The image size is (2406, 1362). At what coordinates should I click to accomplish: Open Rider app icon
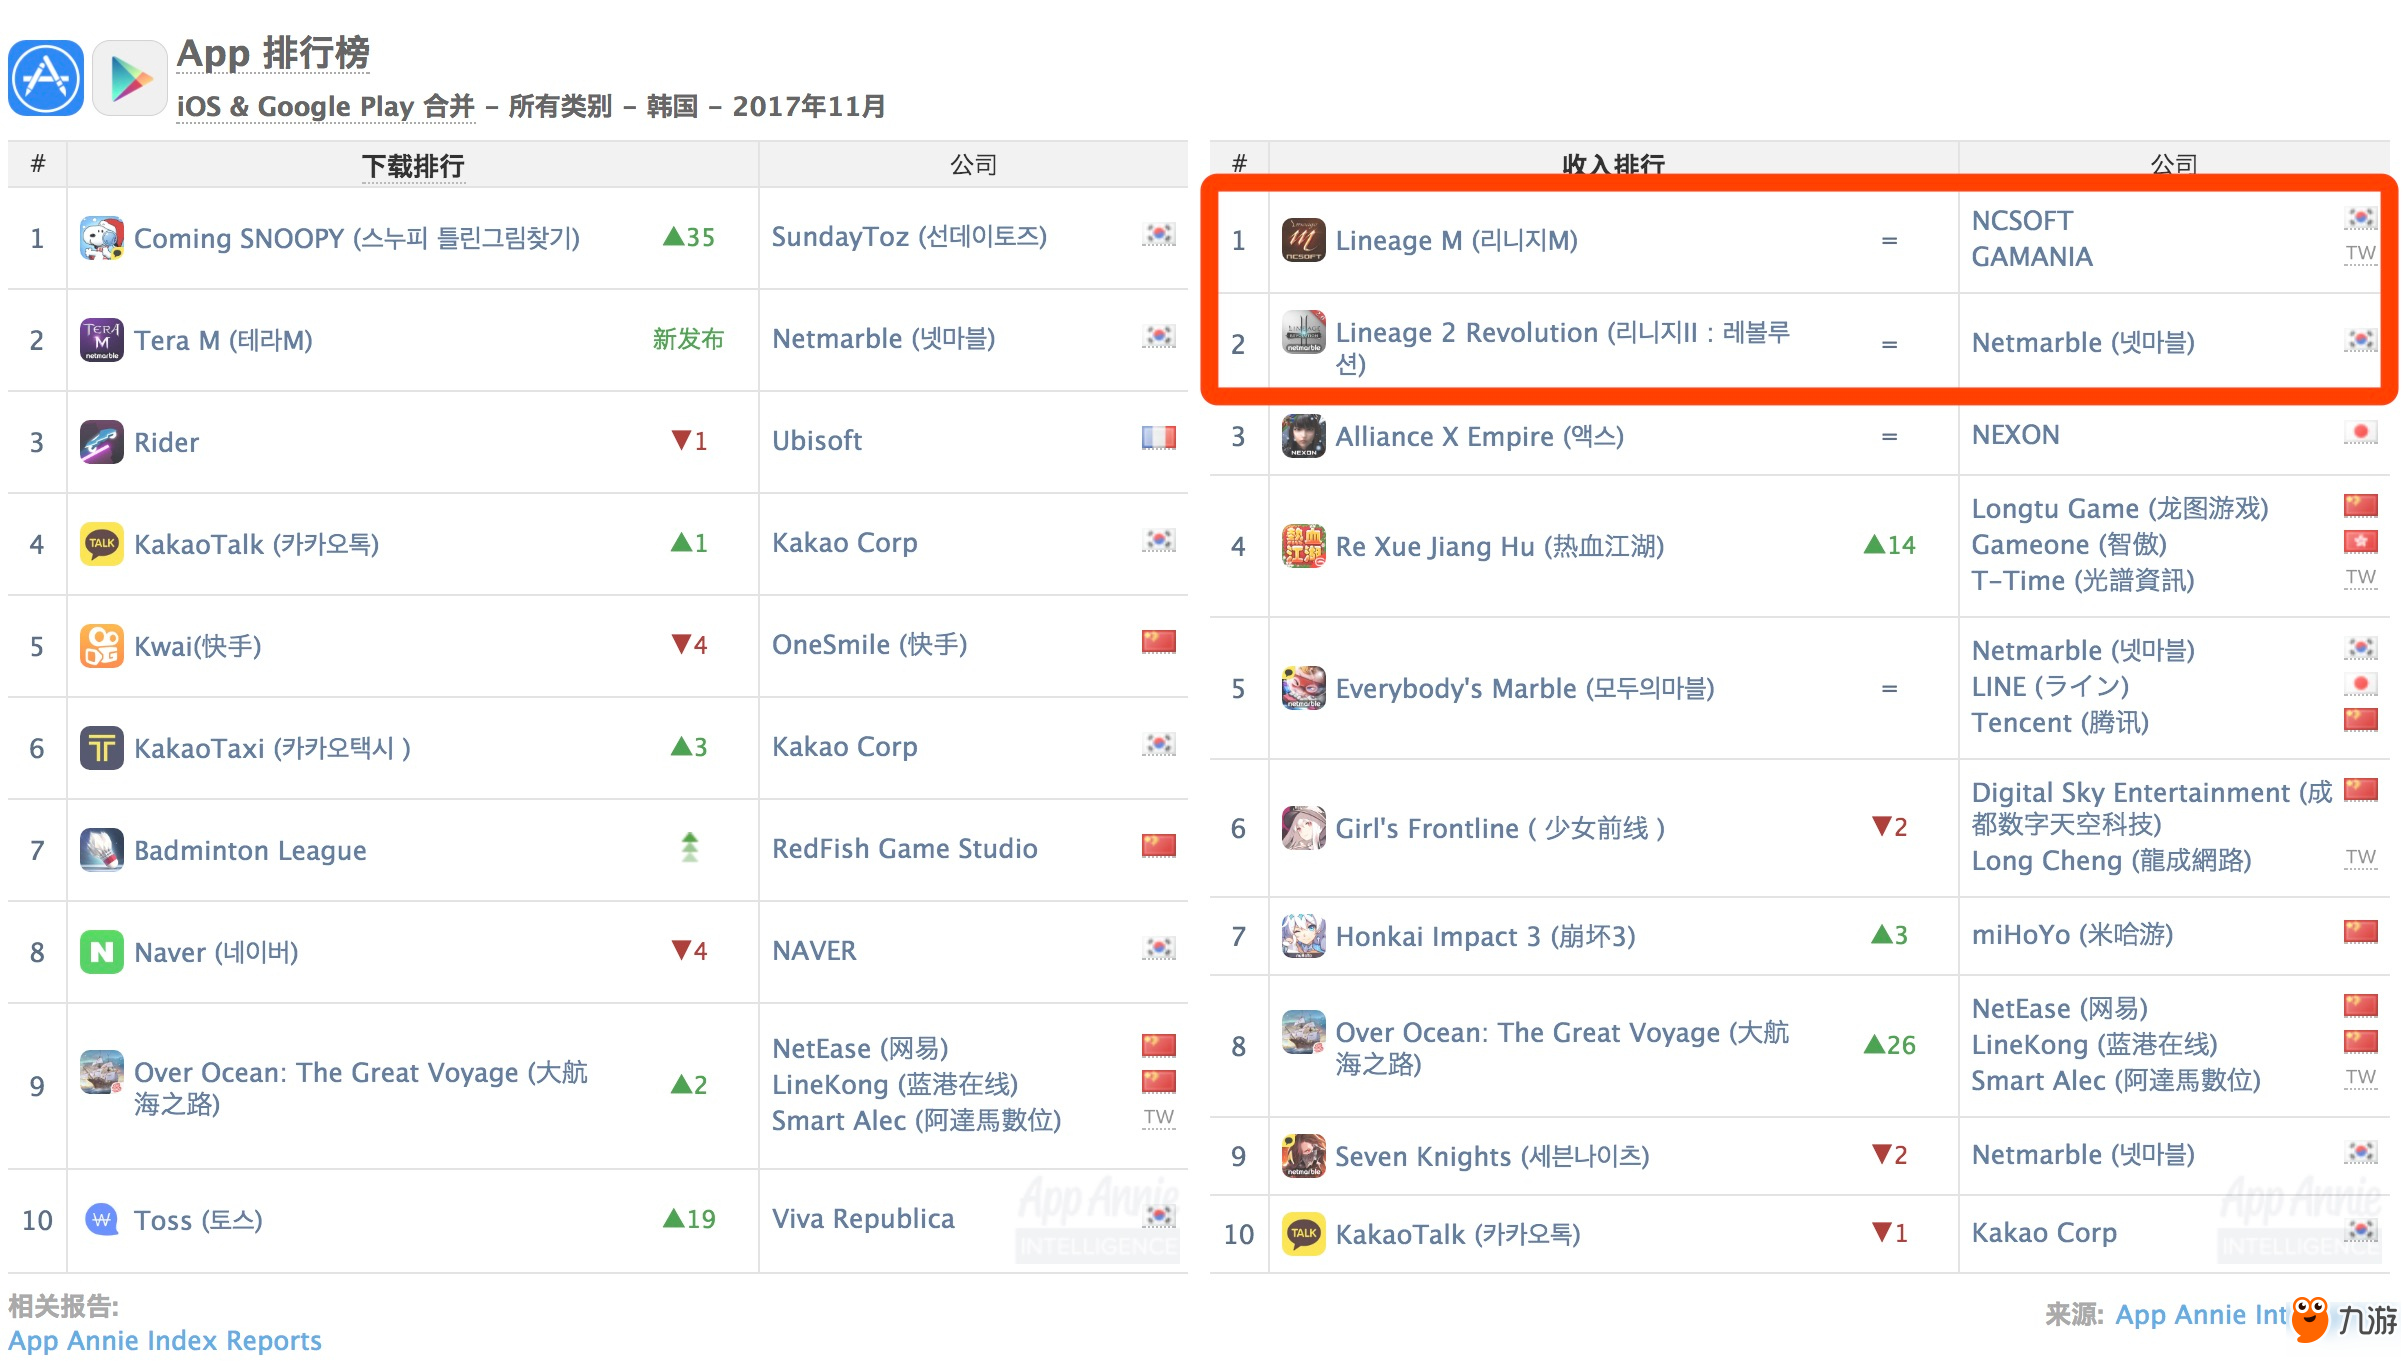pos(102,442)
